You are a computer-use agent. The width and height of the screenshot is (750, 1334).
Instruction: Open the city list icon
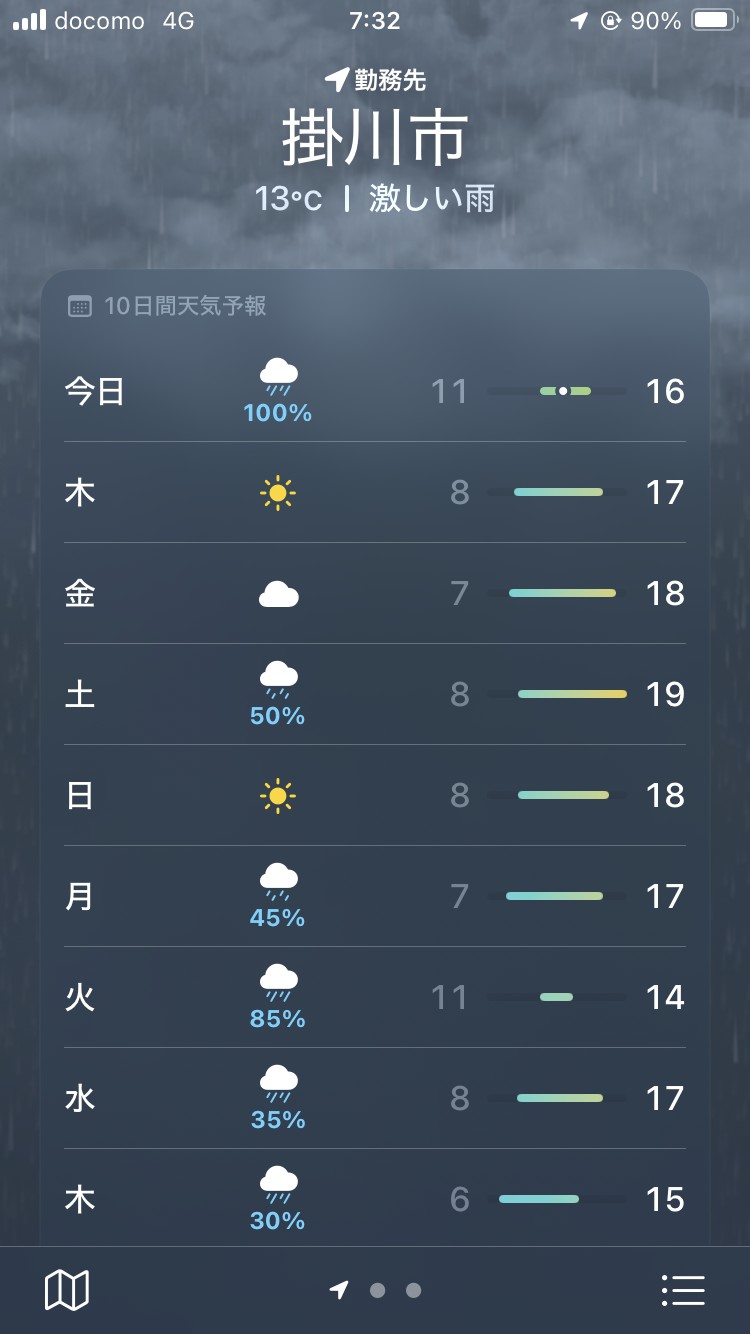pyautogui.click(x=684, y=1290)
